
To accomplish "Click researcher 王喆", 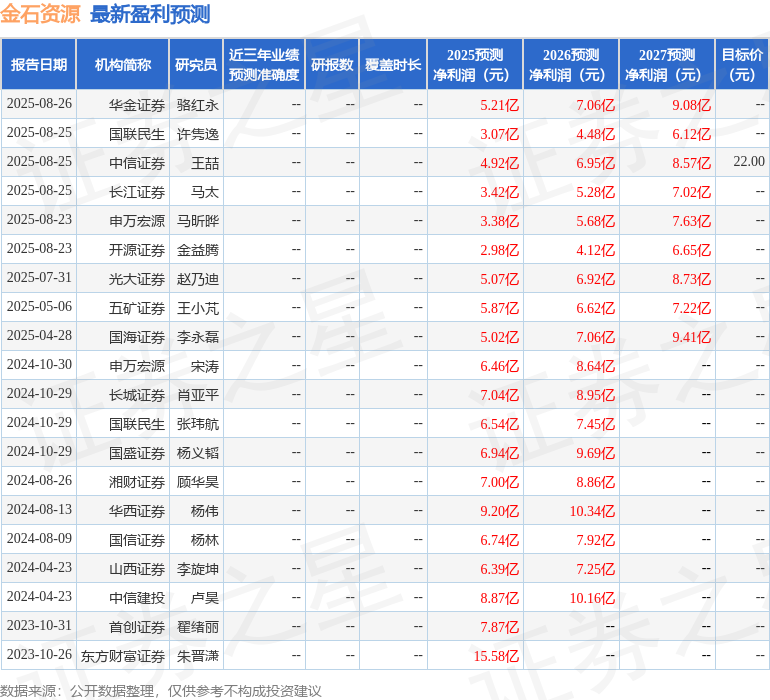I will pos(204,163).
